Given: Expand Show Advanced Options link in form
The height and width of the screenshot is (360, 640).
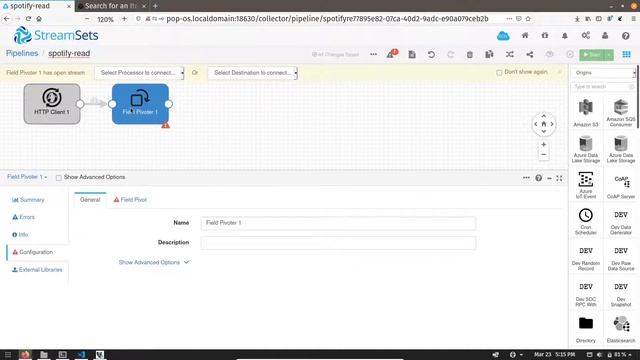Looking at the screenshot, I should [153, 262].
